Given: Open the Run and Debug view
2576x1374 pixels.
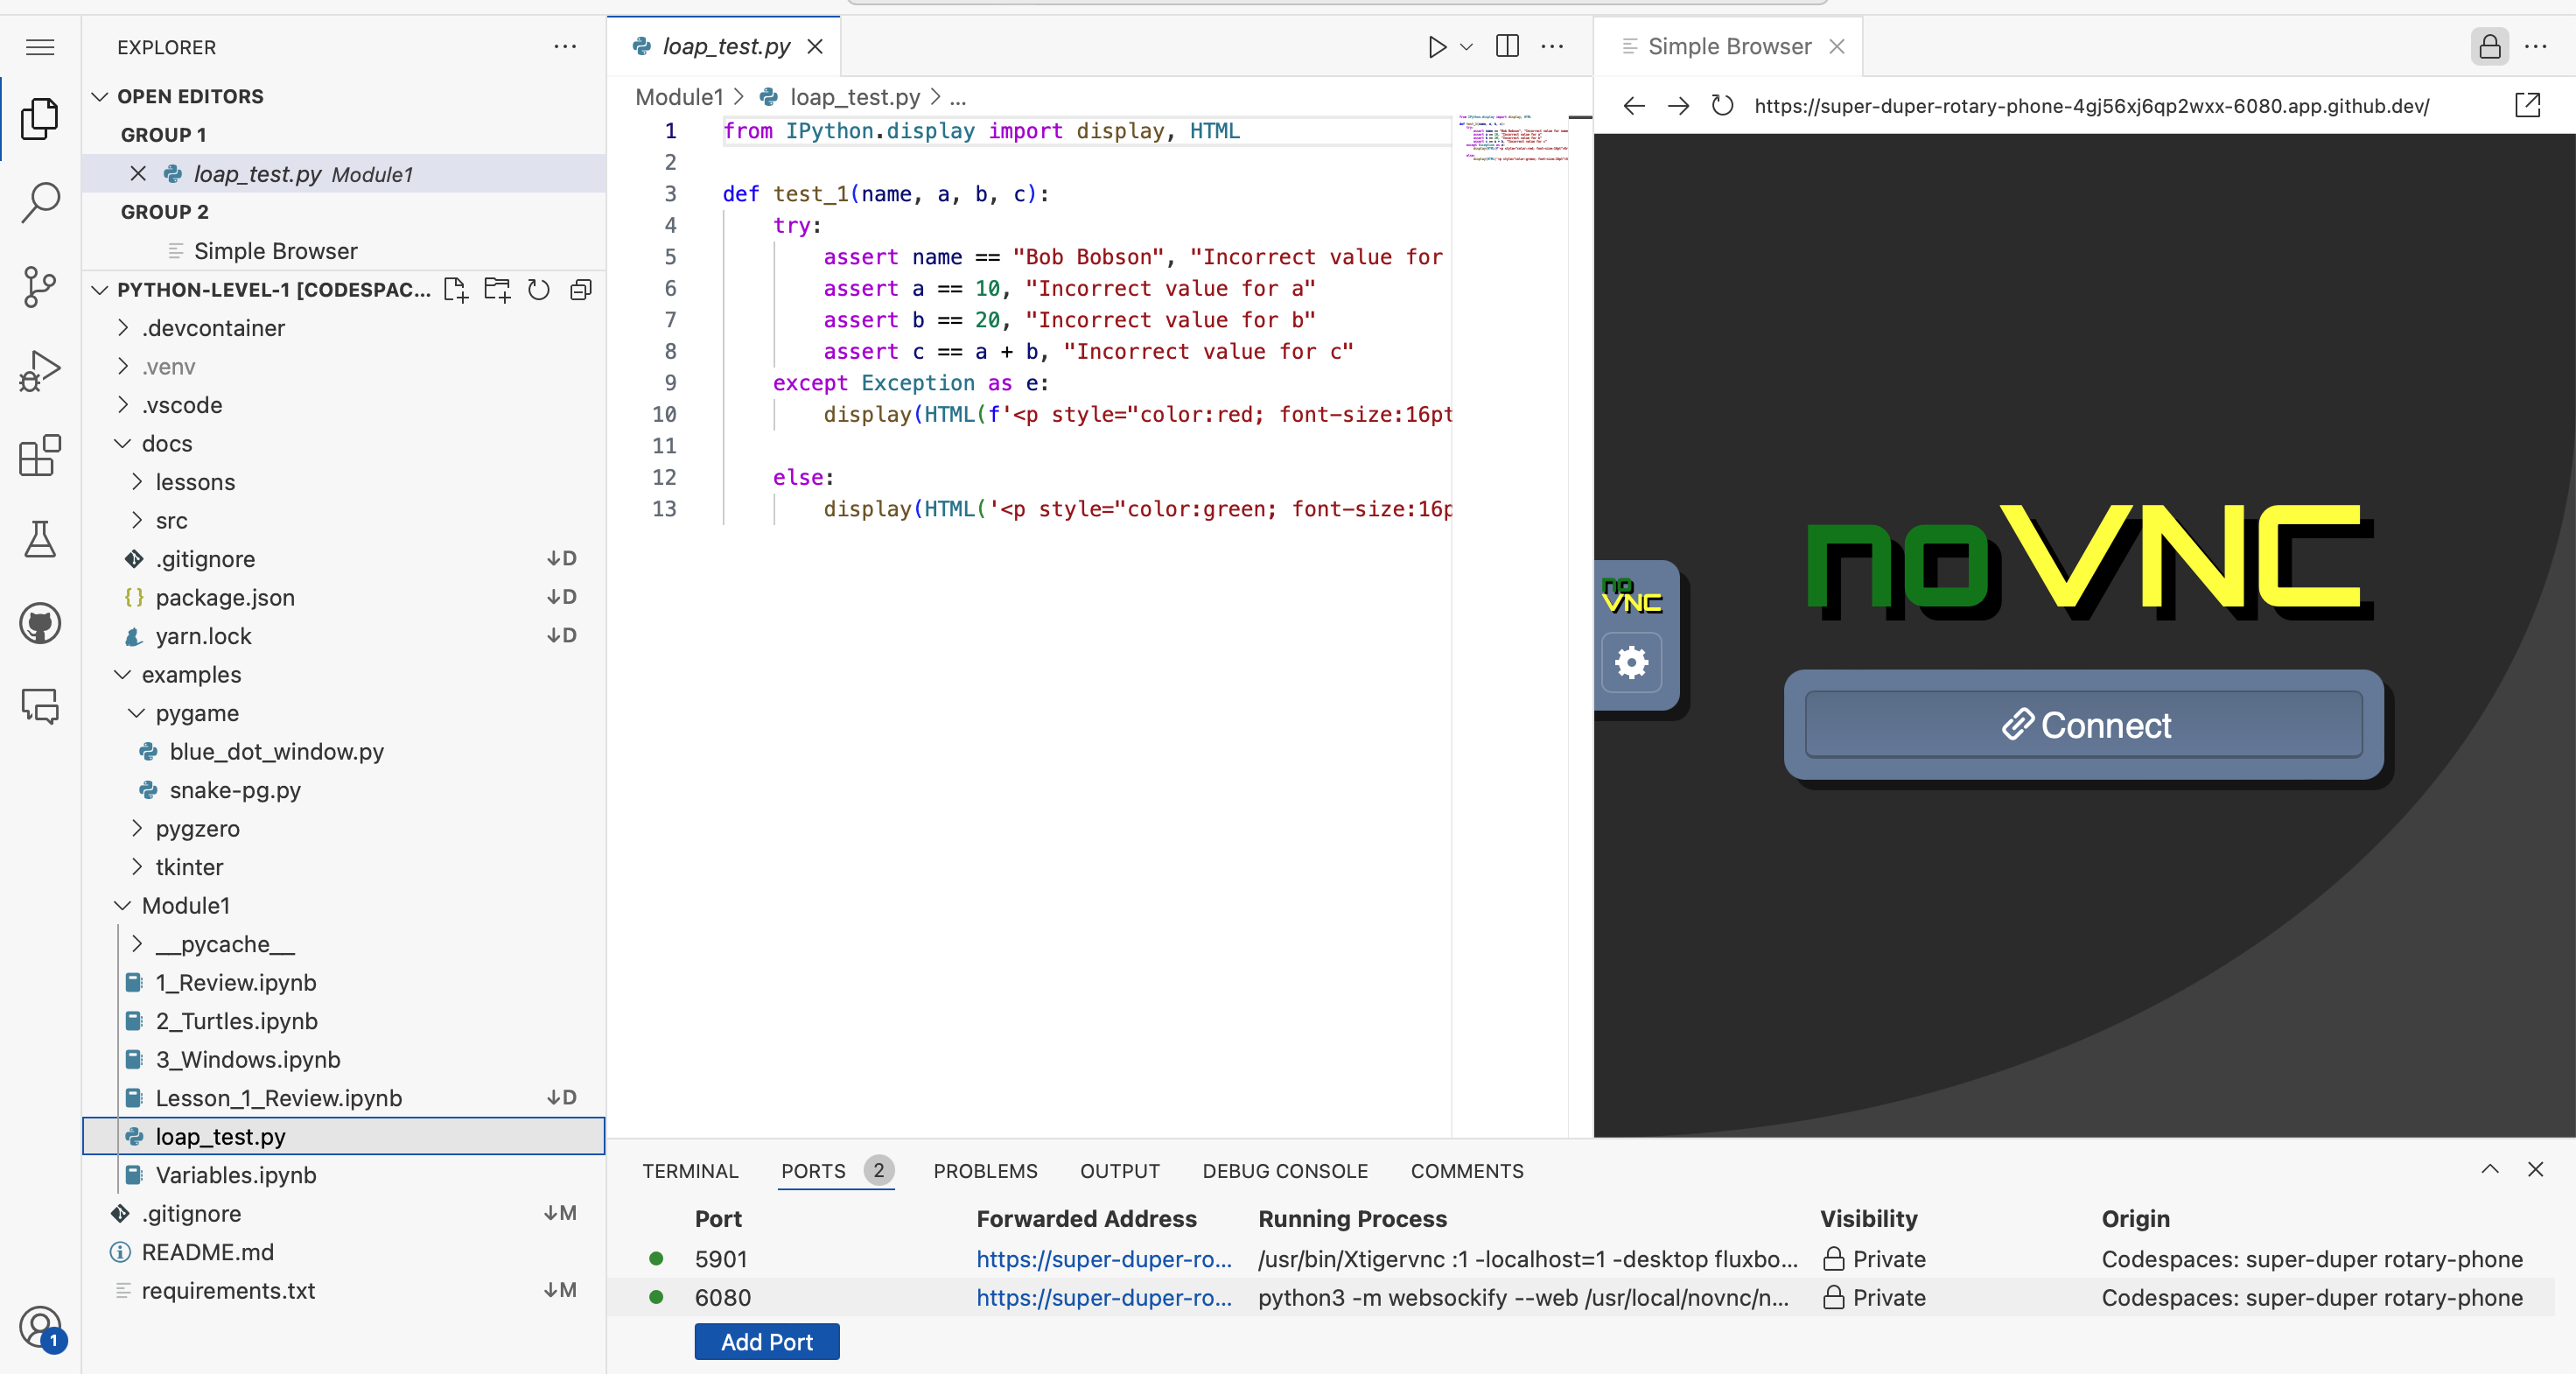Looking at the screenshot, I should click(40, 371).
